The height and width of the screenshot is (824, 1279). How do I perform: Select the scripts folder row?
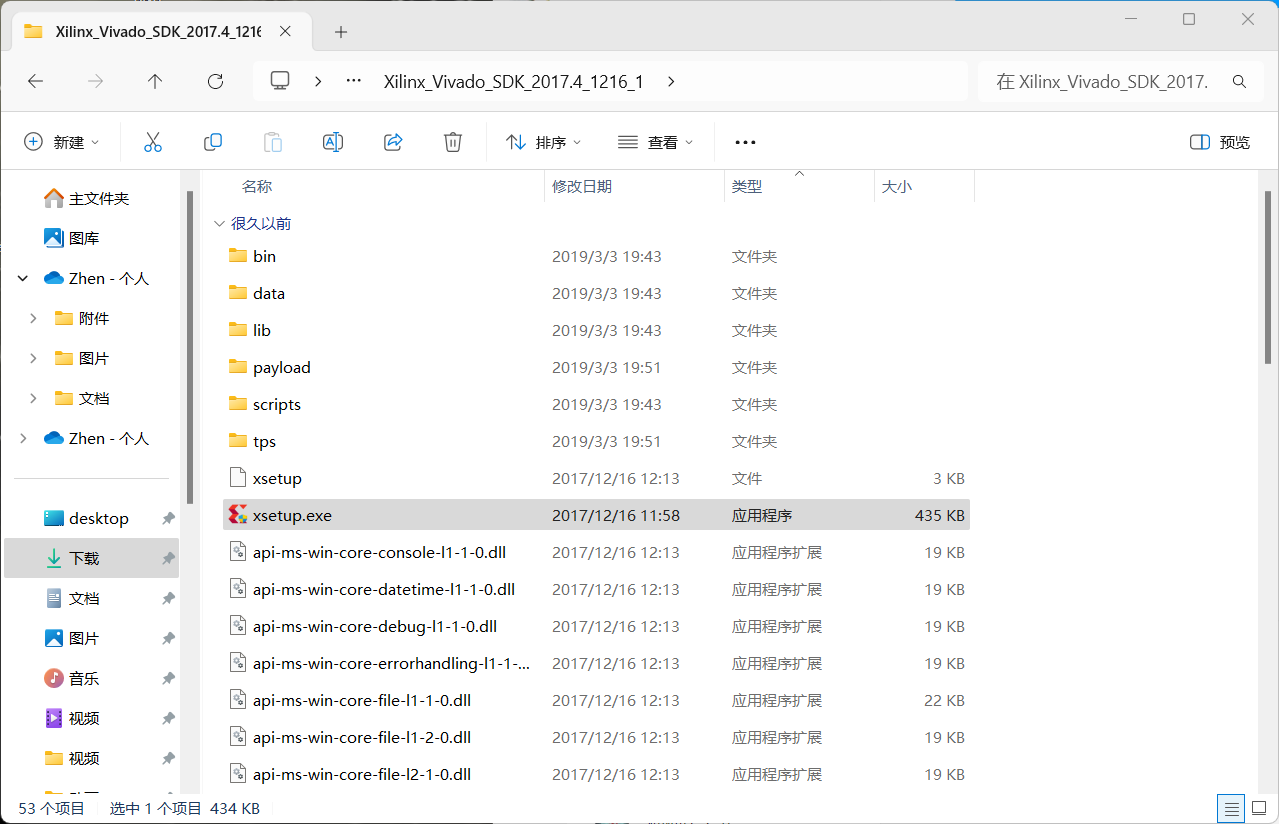coord(596,404)
